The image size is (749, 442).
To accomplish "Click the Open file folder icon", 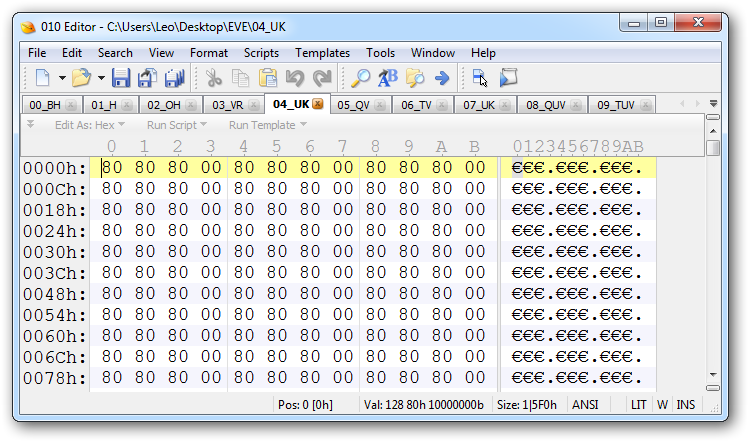I will pos(82,78).
